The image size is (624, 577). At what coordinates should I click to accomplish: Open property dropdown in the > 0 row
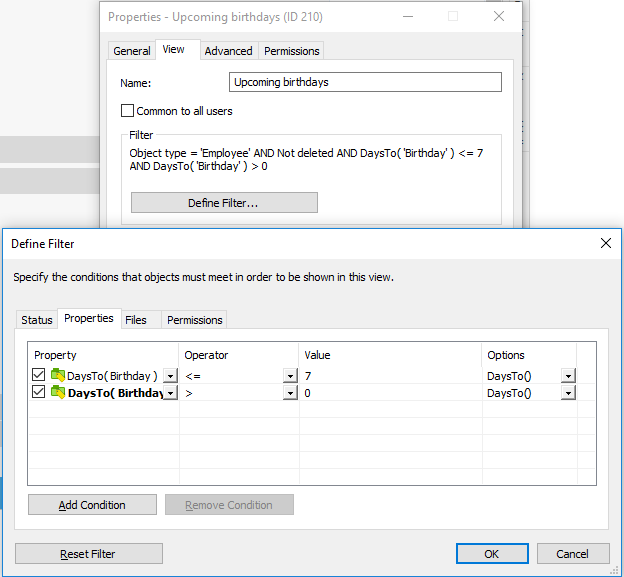(x=171, y=393)
